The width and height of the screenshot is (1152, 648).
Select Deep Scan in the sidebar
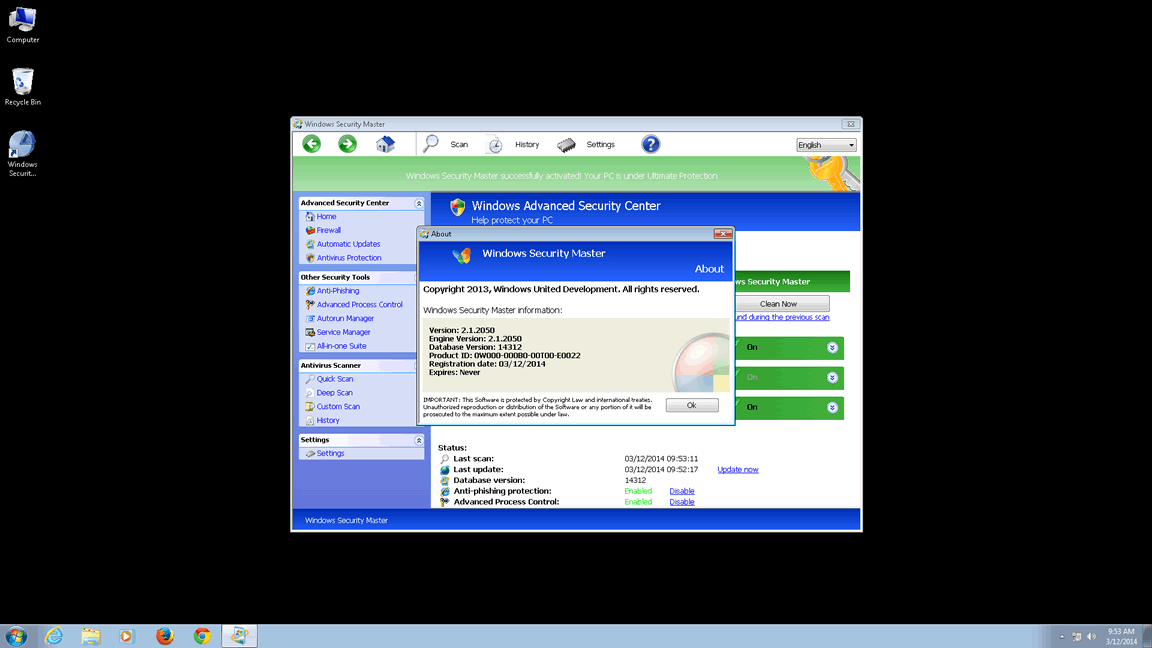pyautogui.click(x=334, y=393)
